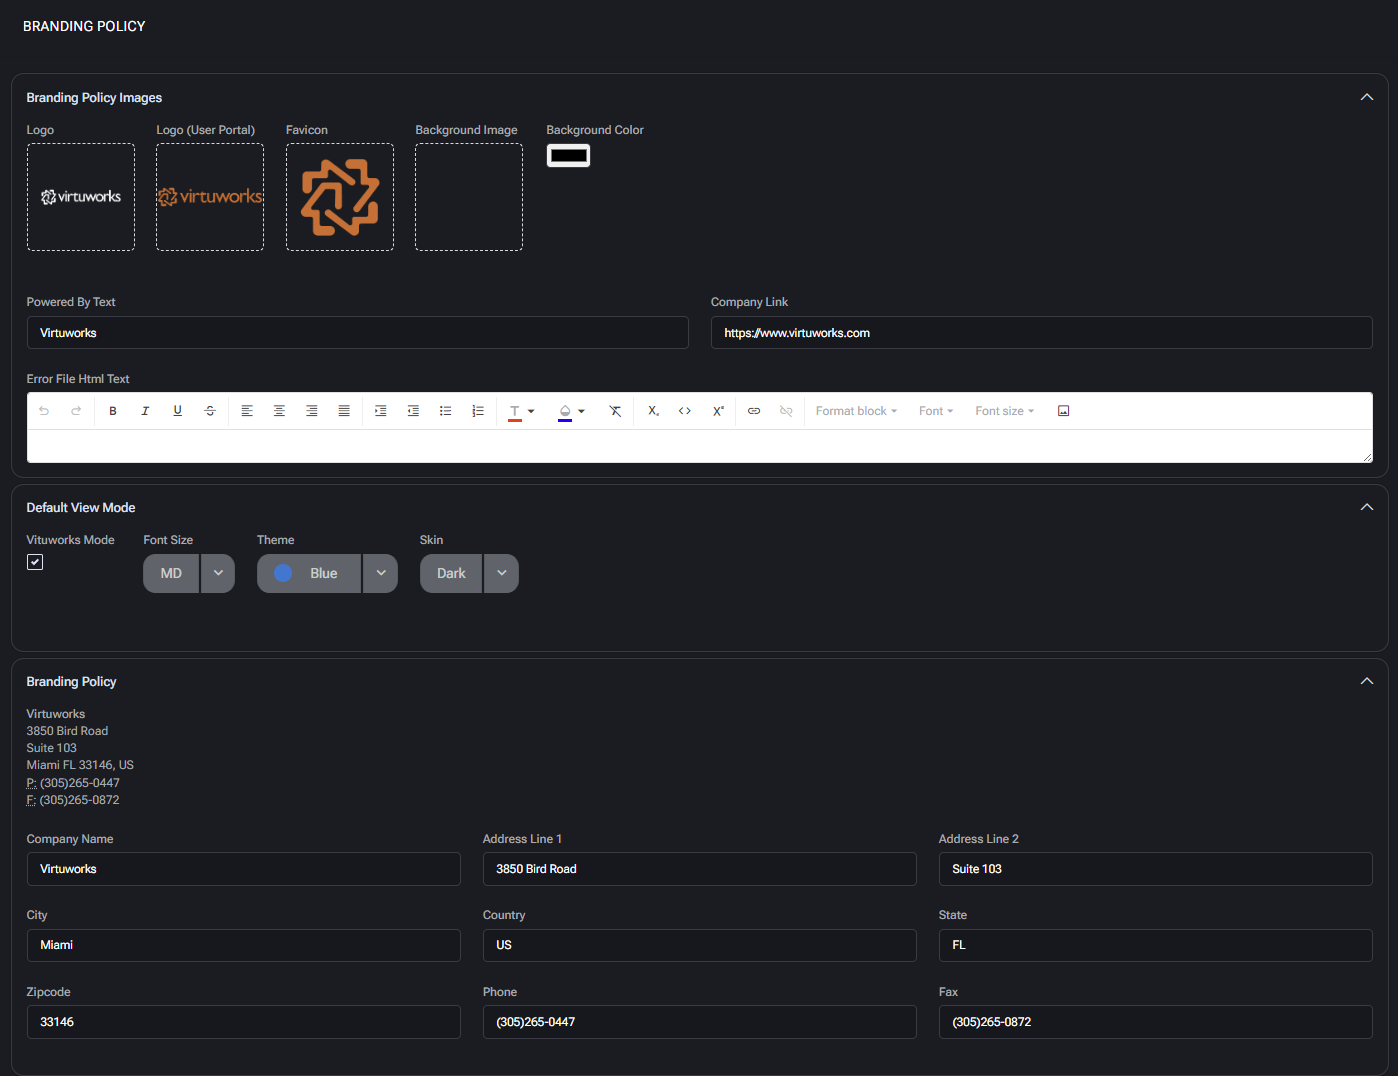This screenshot has width=1398, height=1076.
Task: Click the State field
Action: tap(1155, 945)
